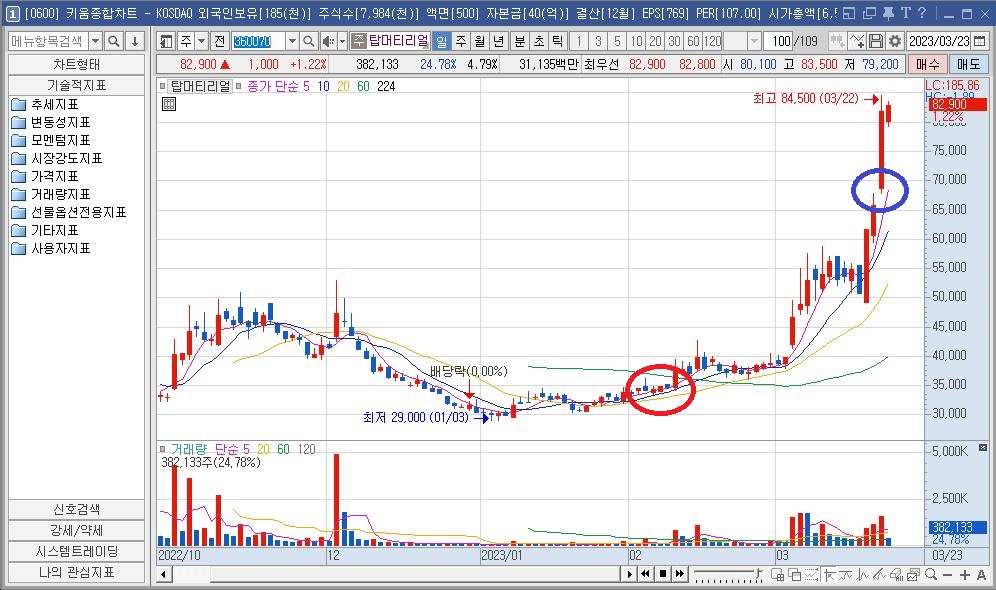
Task: Select the 초 second chart period
Action: pos(539,41)
